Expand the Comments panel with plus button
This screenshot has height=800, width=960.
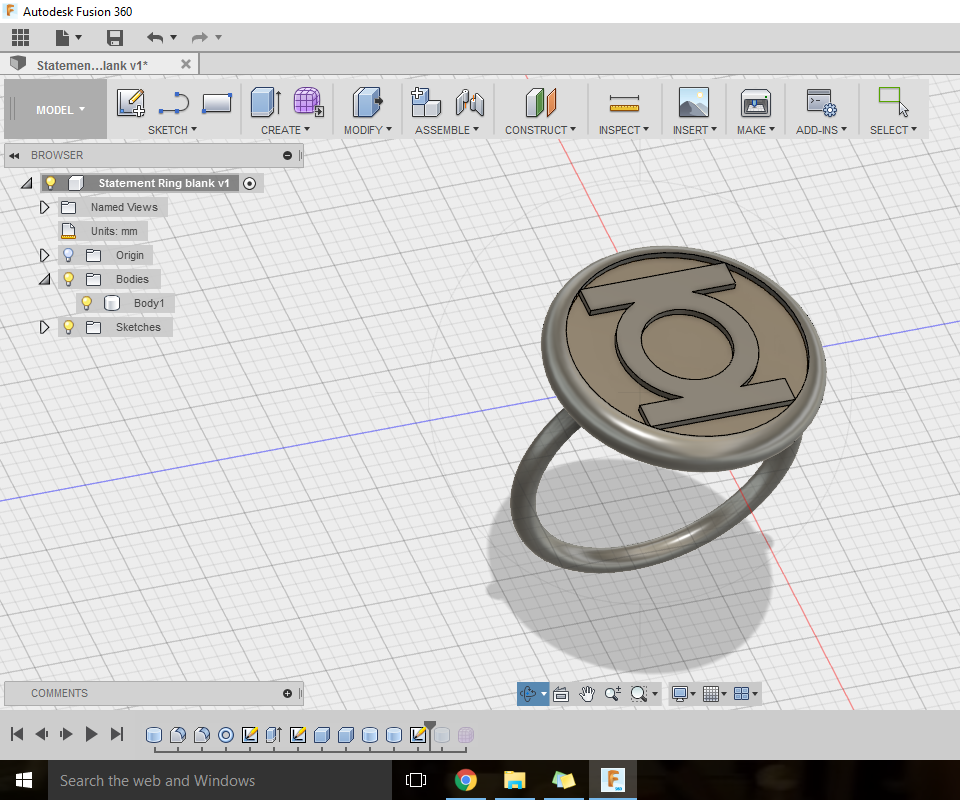pyautogui.click(x=287, y=693)
